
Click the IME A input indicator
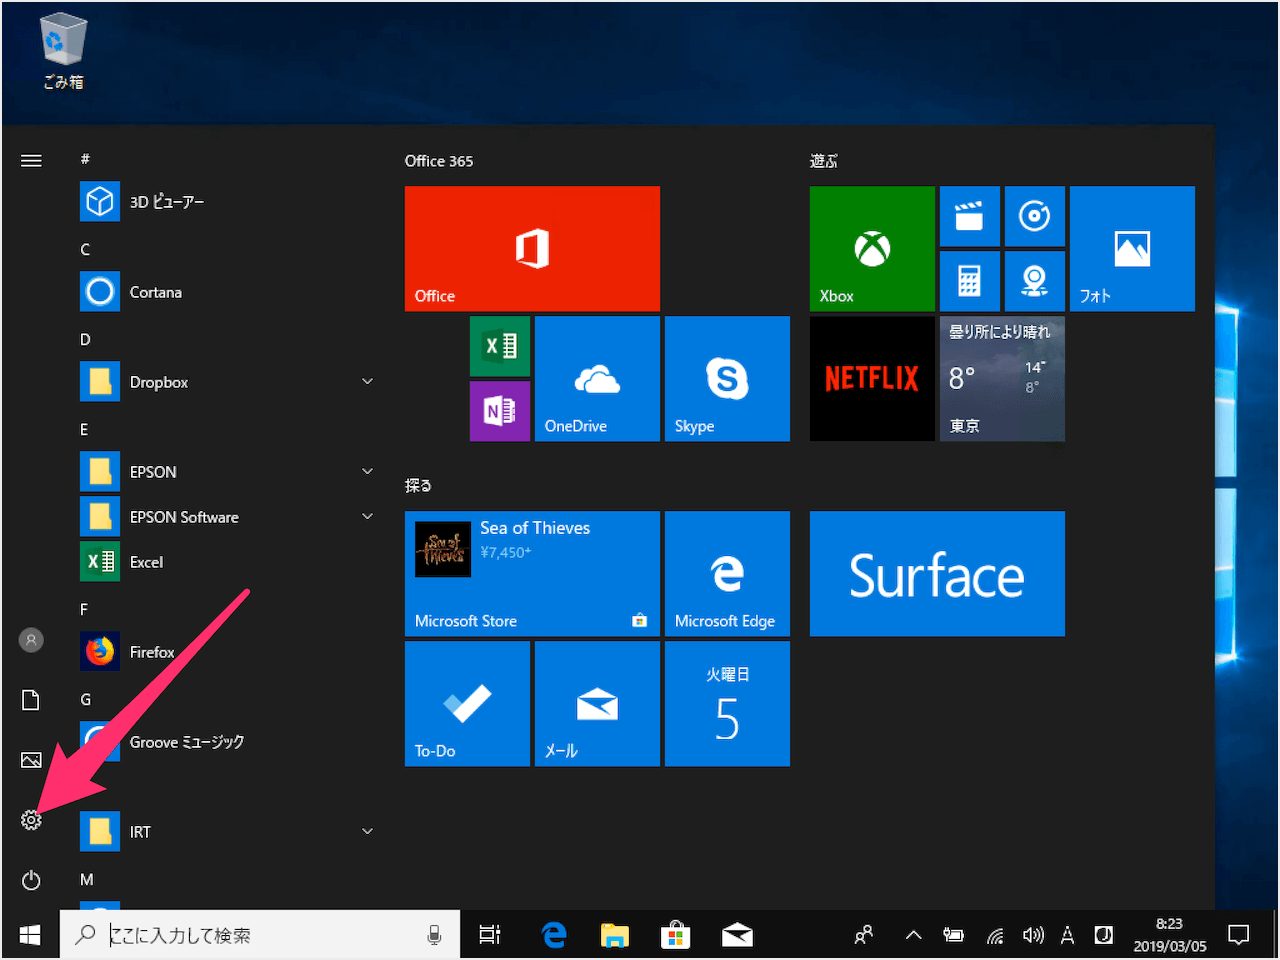(x=1067, y=935)
